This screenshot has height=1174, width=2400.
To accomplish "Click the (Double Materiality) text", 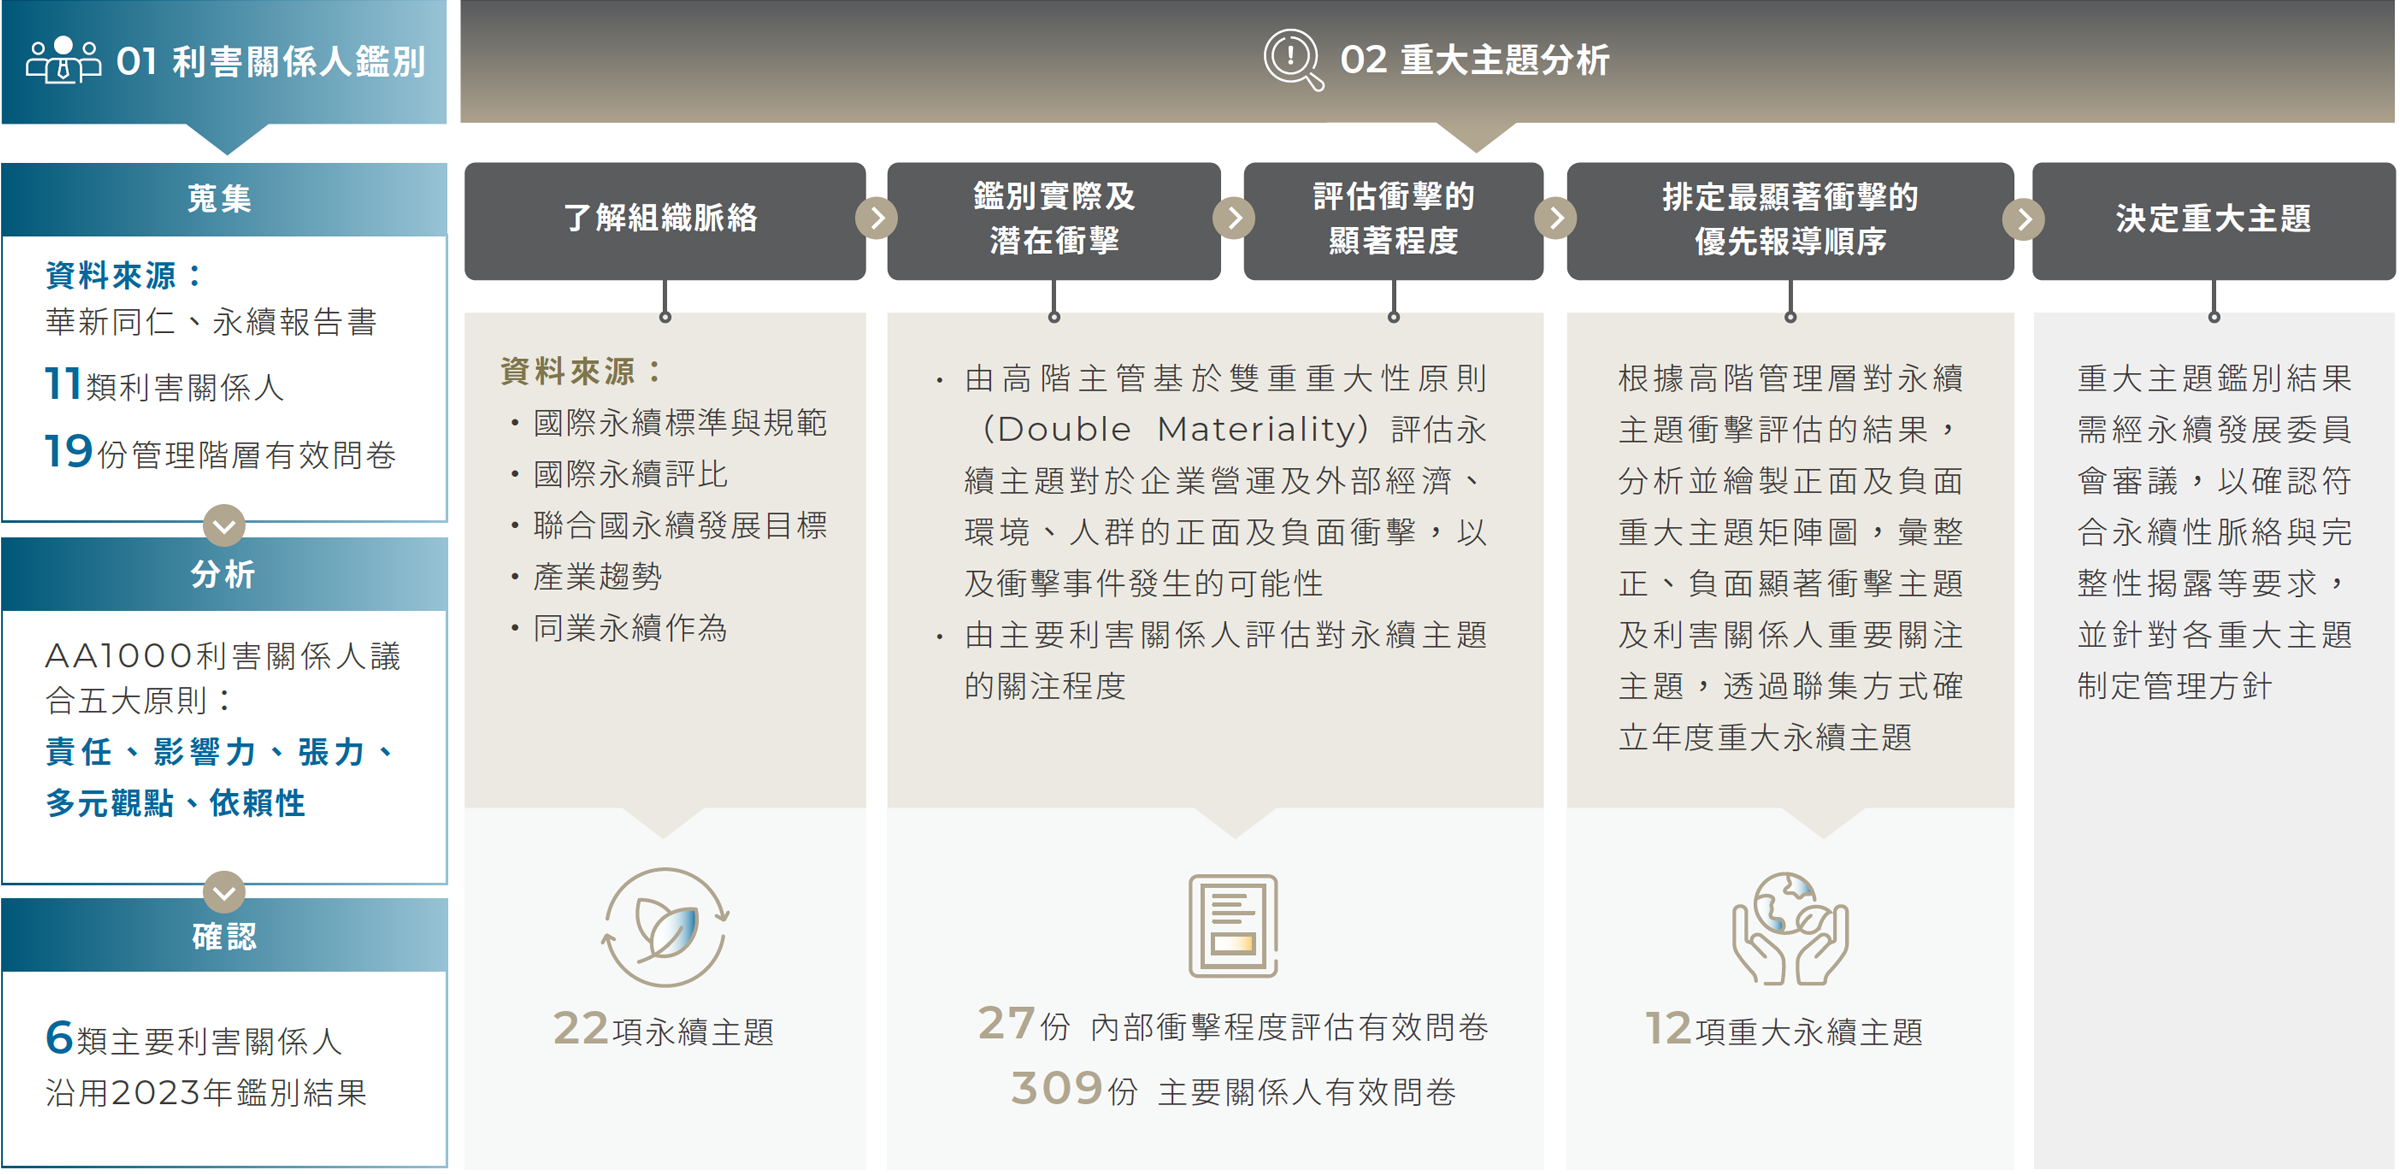I will (x=1176, y=430).
